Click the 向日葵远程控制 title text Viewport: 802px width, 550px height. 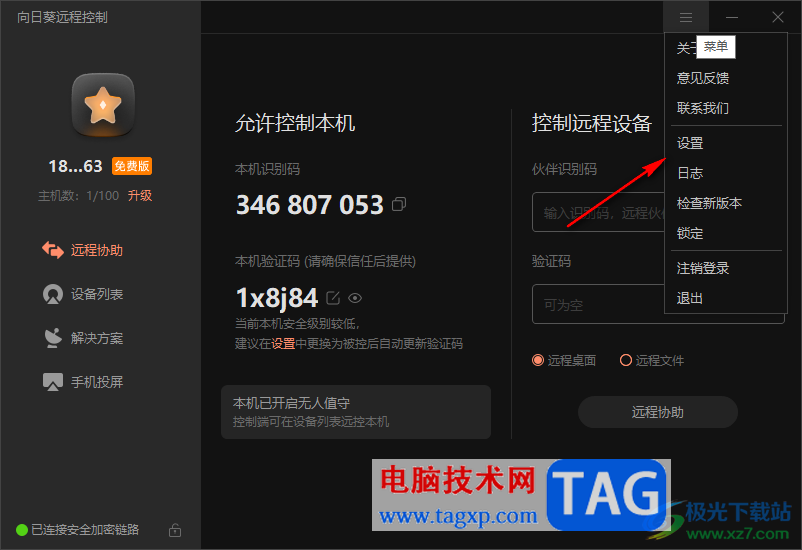click(x=62, y=17)
